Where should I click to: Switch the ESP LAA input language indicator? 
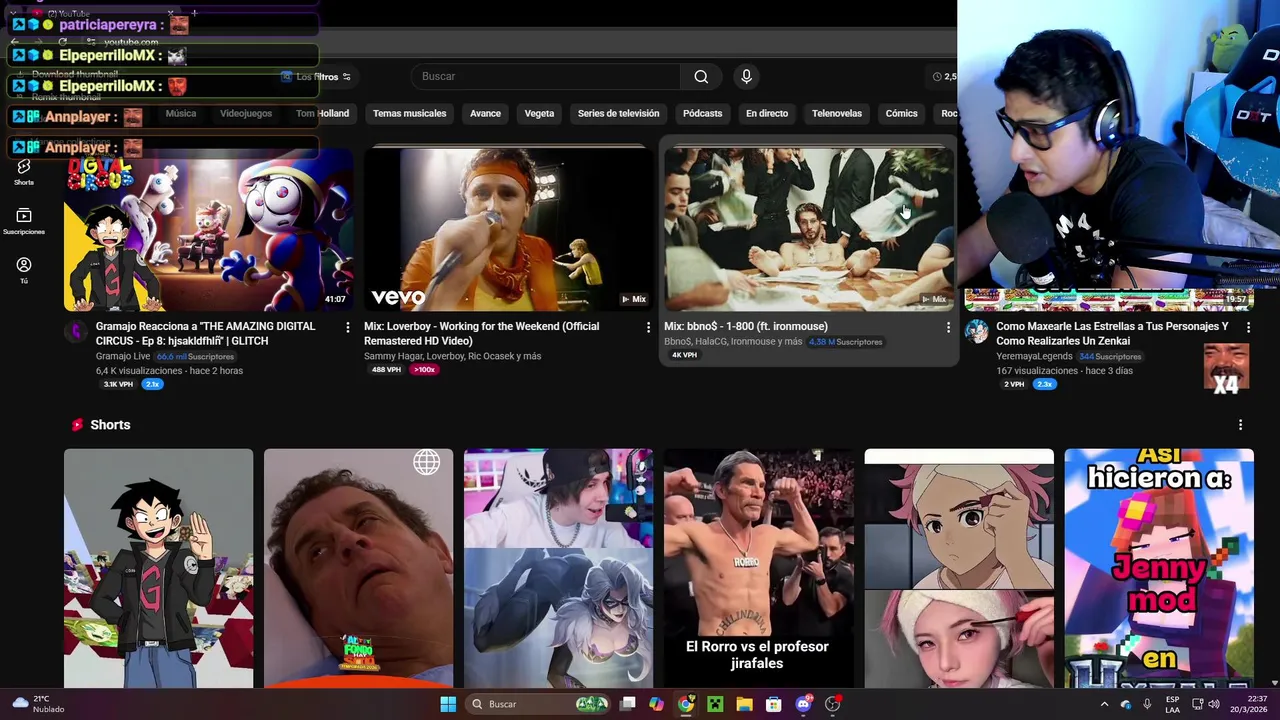pyautogui.click(x=1172, y=704)
